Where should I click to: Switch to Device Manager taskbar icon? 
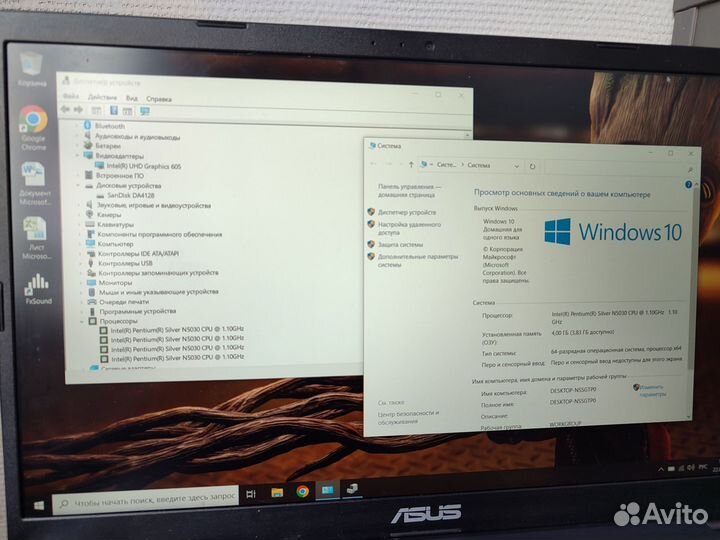pyautogui.click(x=352, y=489)
